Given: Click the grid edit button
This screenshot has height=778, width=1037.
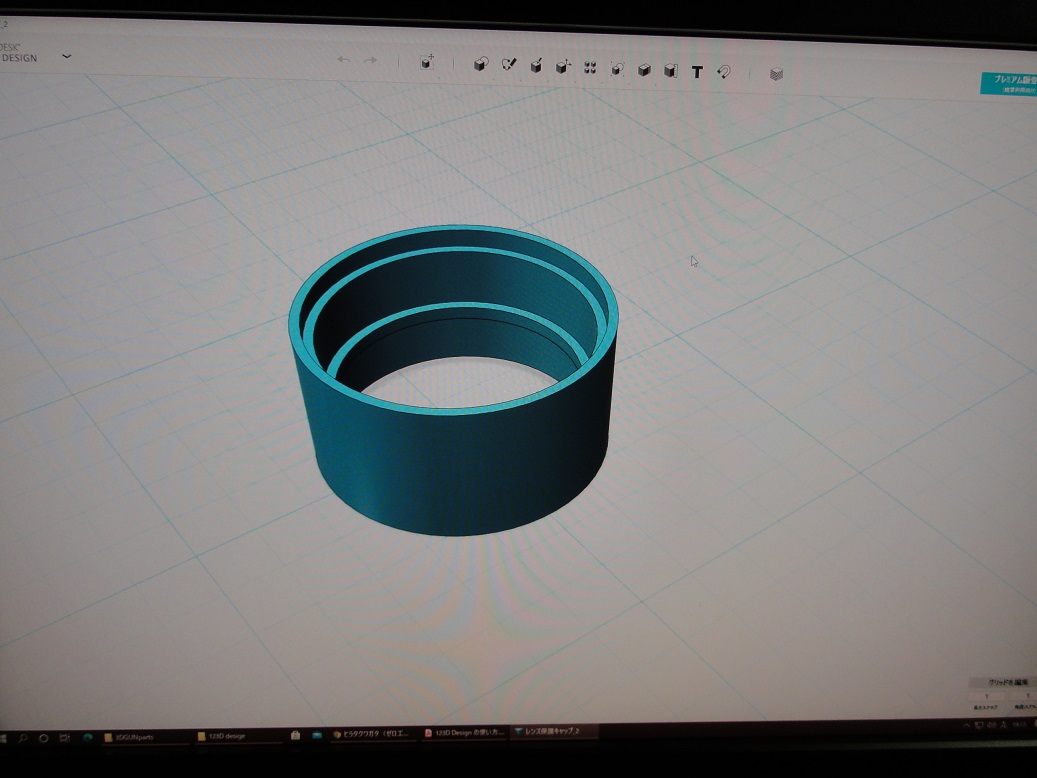Looking at the screenshot, I should tap(1005, 682).
